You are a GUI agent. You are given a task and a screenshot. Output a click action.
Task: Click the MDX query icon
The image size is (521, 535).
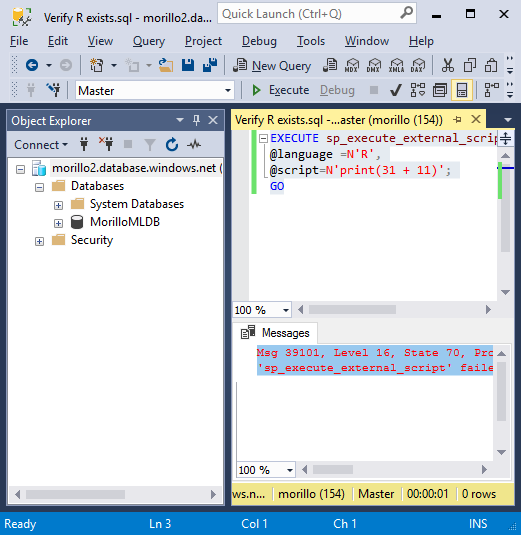(x=351, y=65)
